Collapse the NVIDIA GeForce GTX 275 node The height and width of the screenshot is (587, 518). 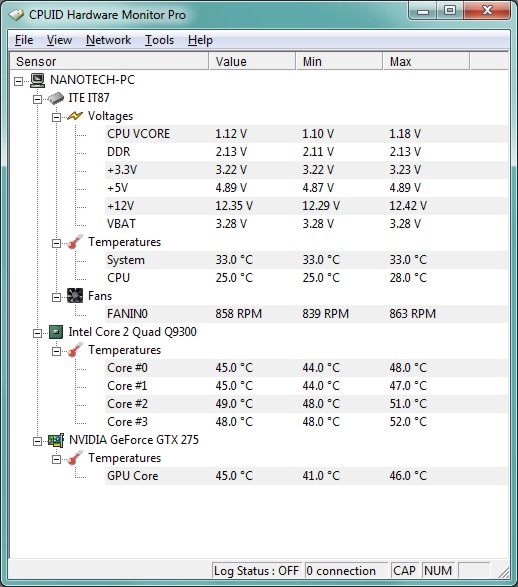click(x=37, y=441)
